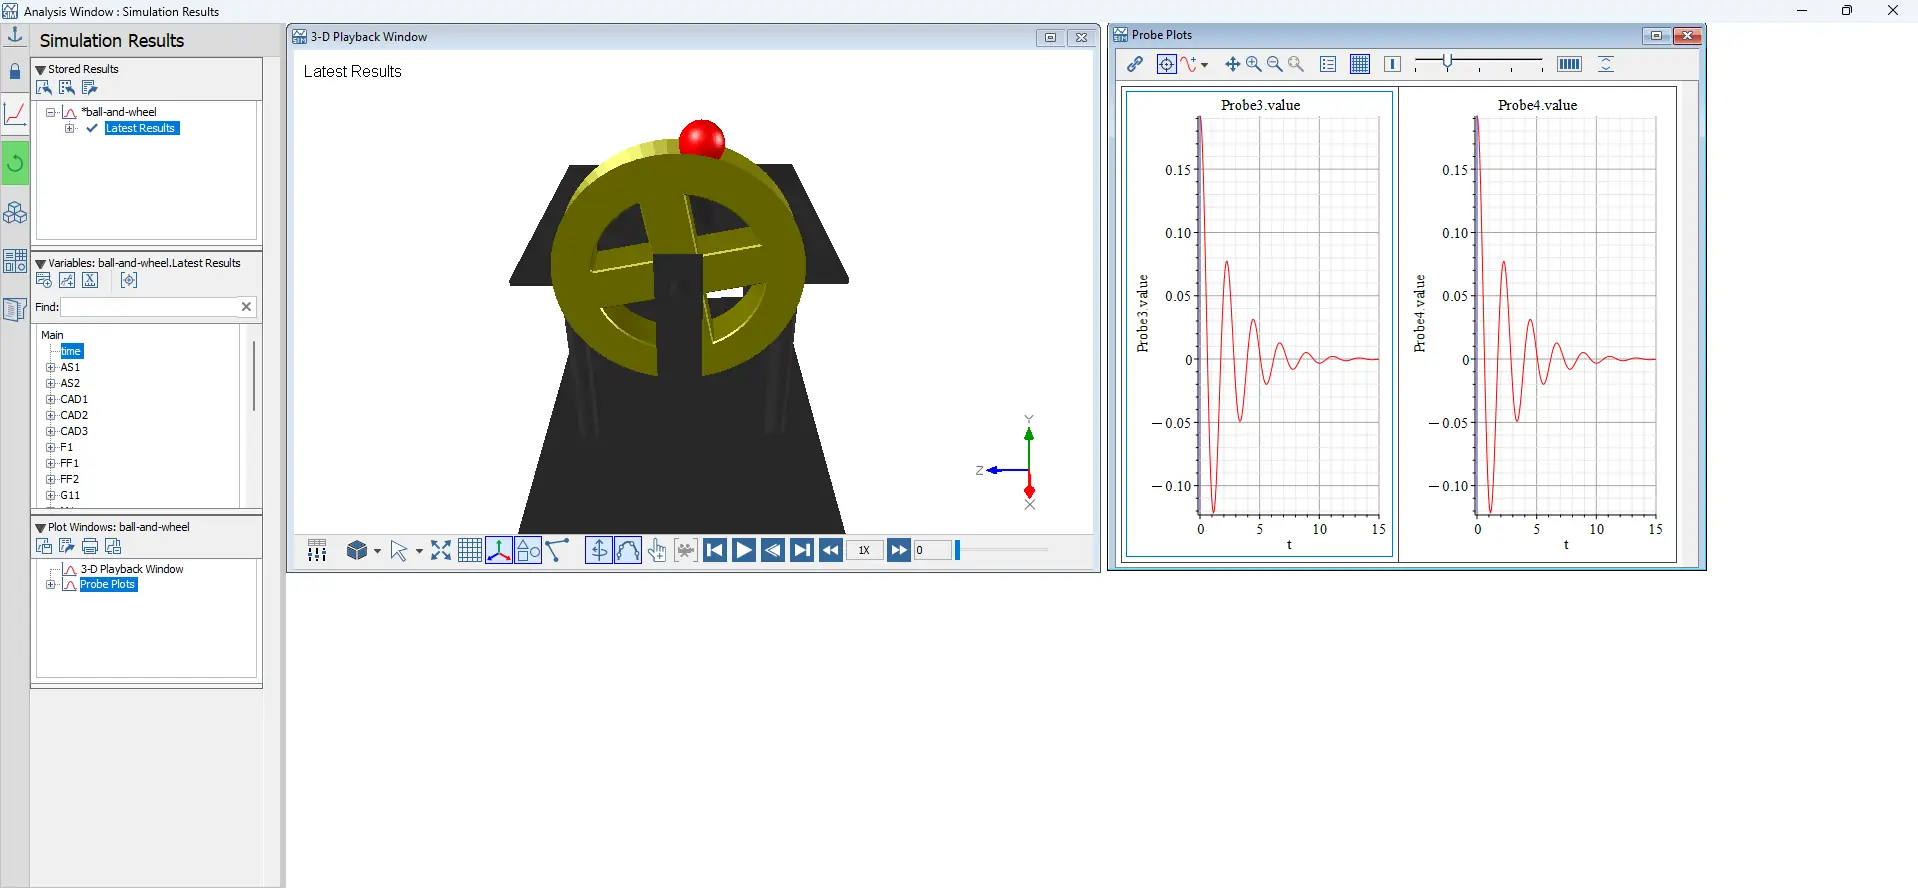Increase the playback speed
Screen dimensions: 1918x888
899,550
